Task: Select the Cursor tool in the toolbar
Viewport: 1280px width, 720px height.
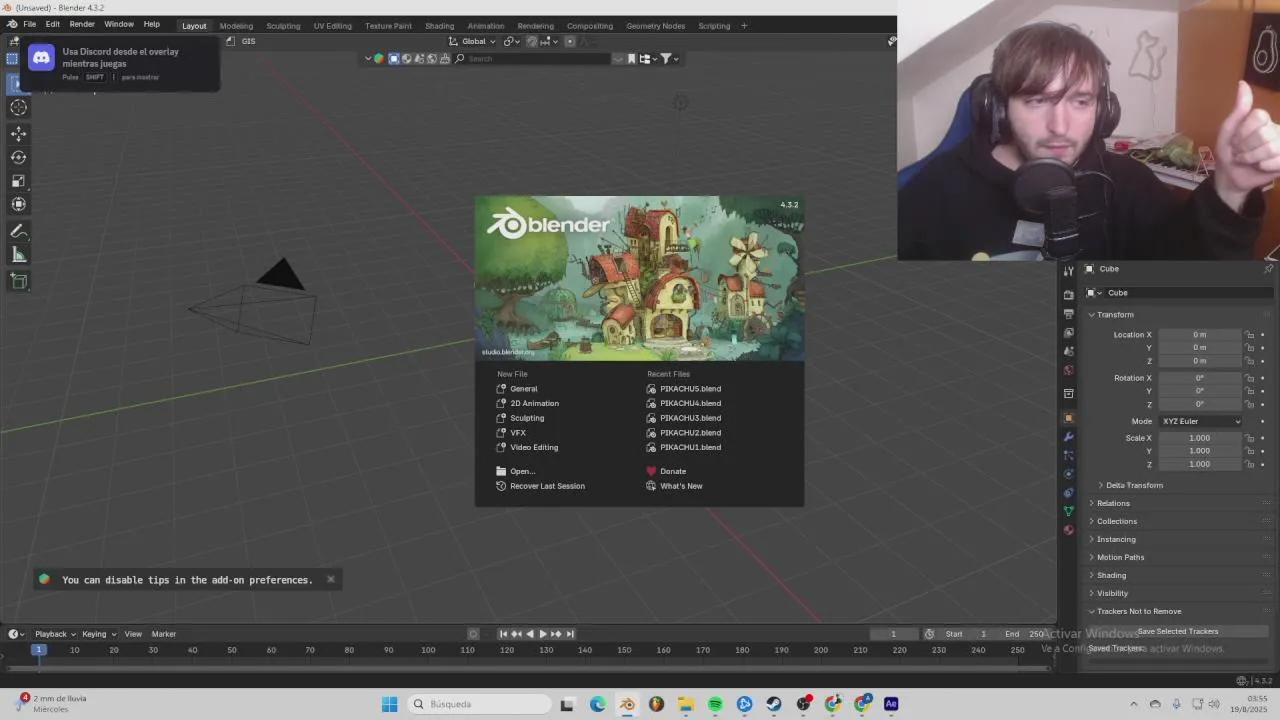Action: tap(19, 108)
